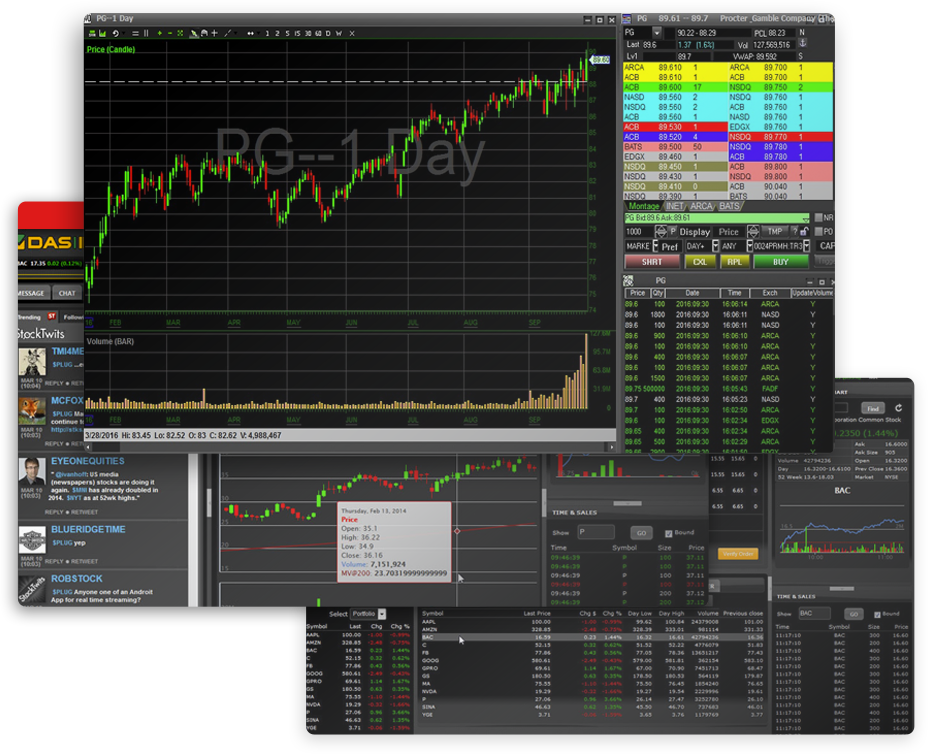Select the pencil drawing tool in chart toolbar
928x754 pixels.
pyautogui.click(x=194, y=34)
